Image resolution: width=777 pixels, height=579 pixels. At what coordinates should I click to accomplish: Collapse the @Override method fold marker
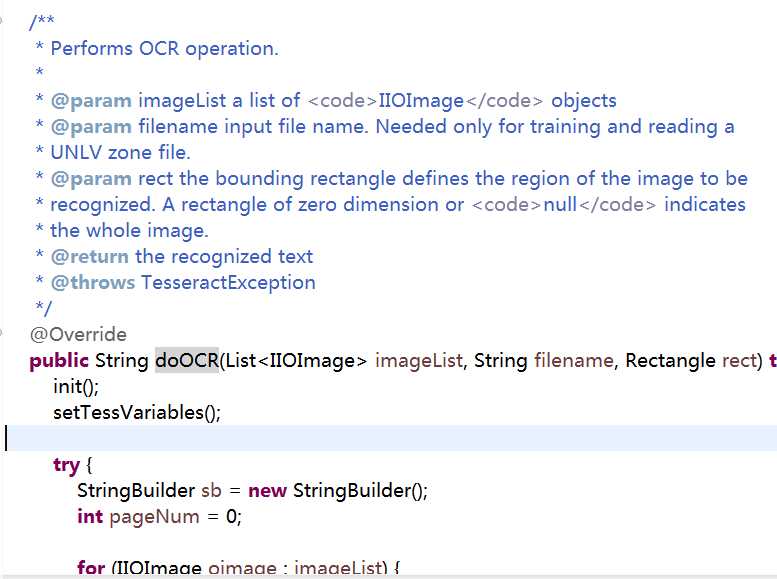(x=1, y=331)
